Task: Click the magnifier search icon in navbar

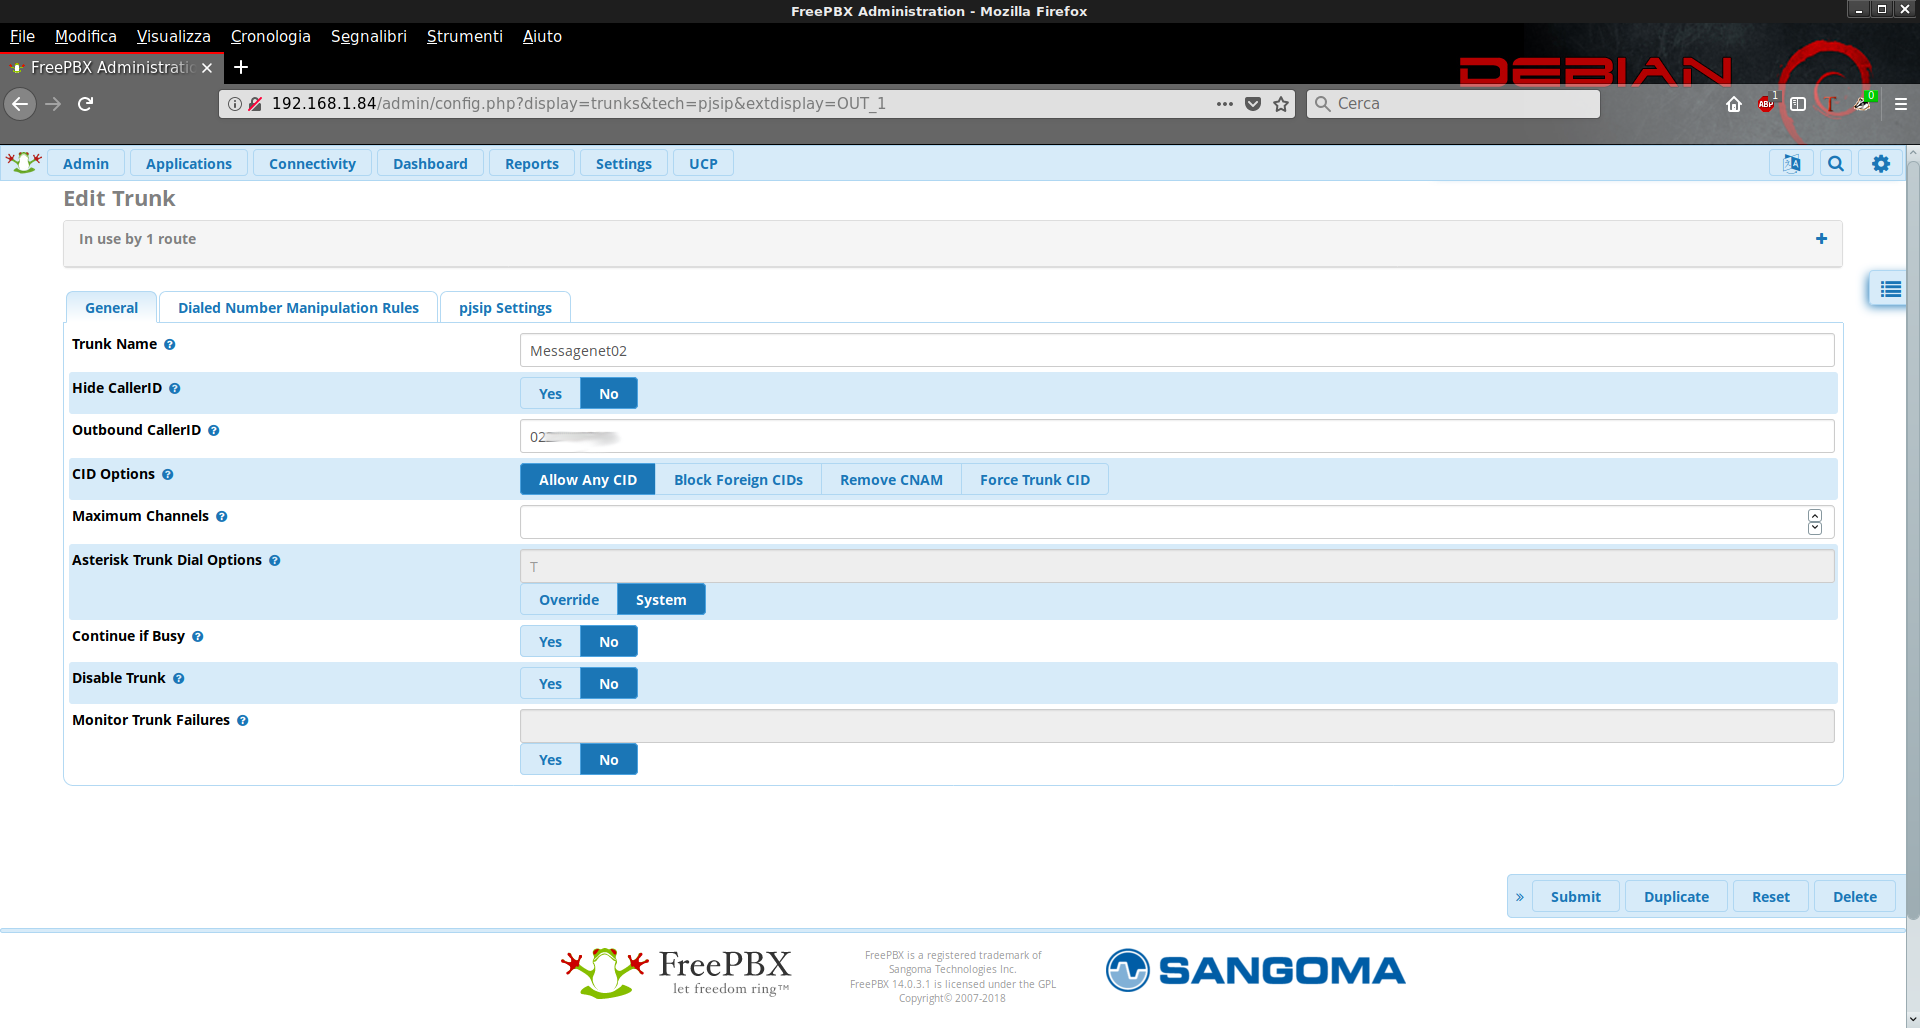Action: pyautogui.click(x=1836, y=163)
